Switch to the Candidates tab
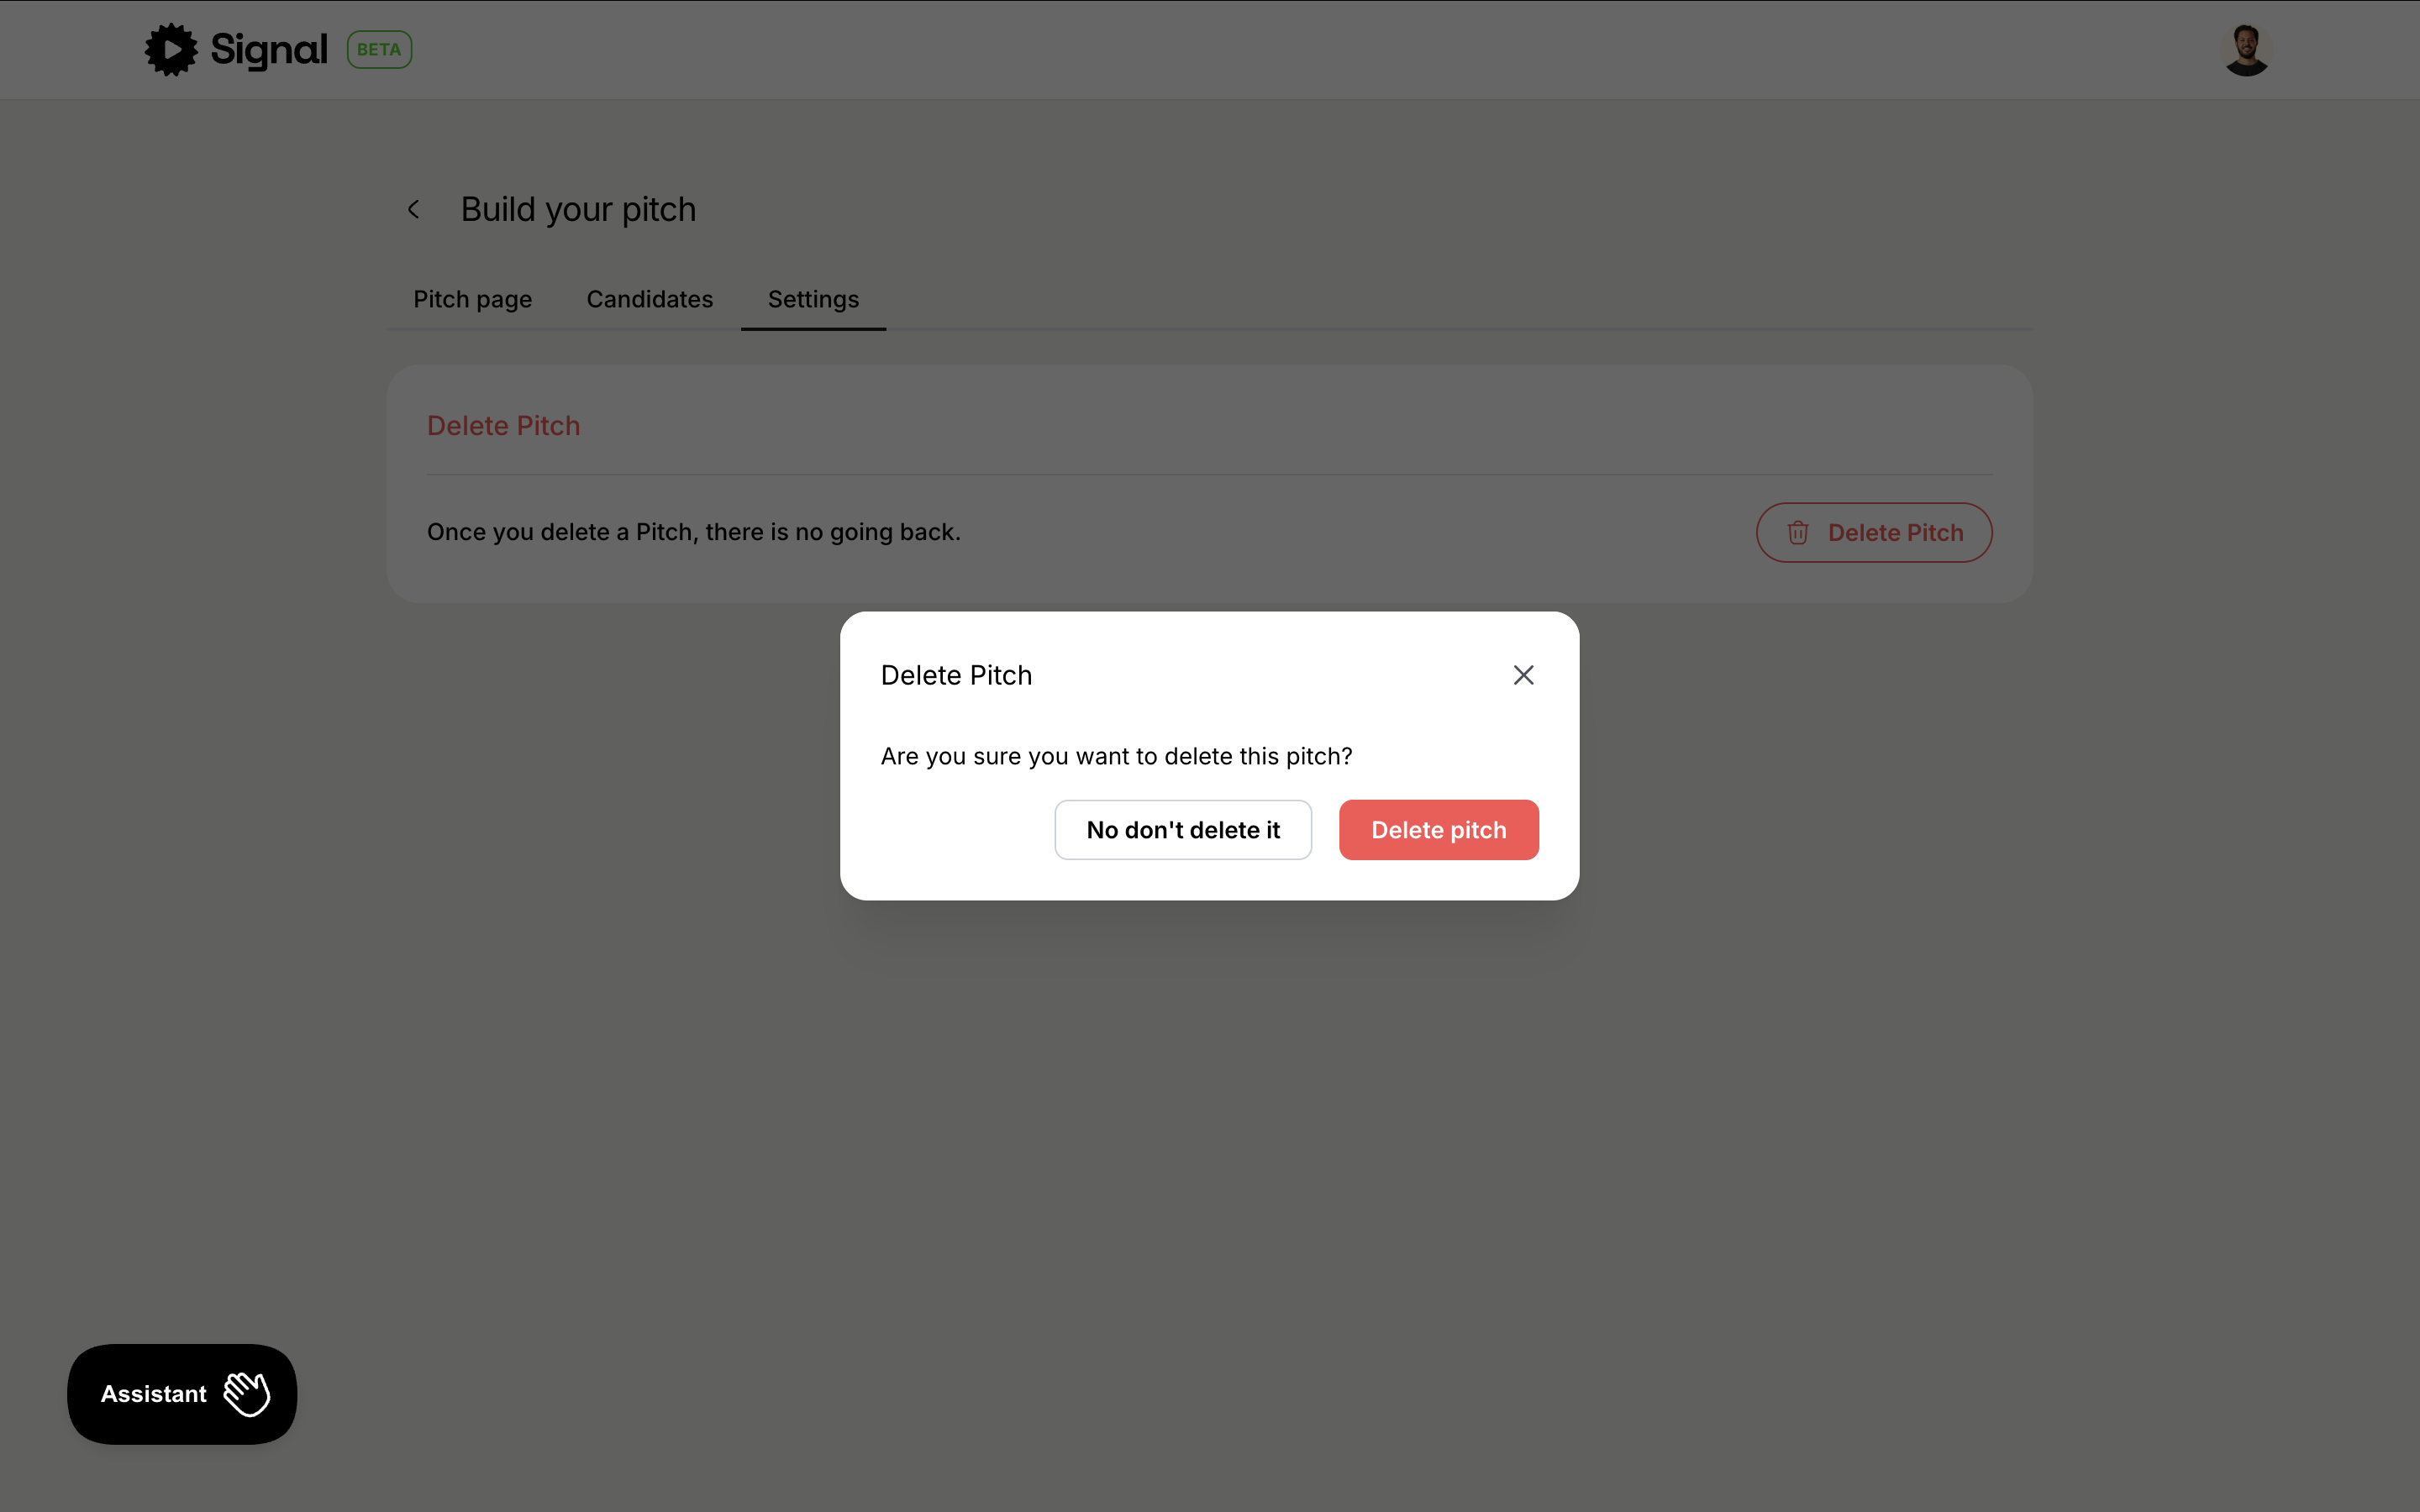Screen dimensions: 2420x1512 coord(649,299)
